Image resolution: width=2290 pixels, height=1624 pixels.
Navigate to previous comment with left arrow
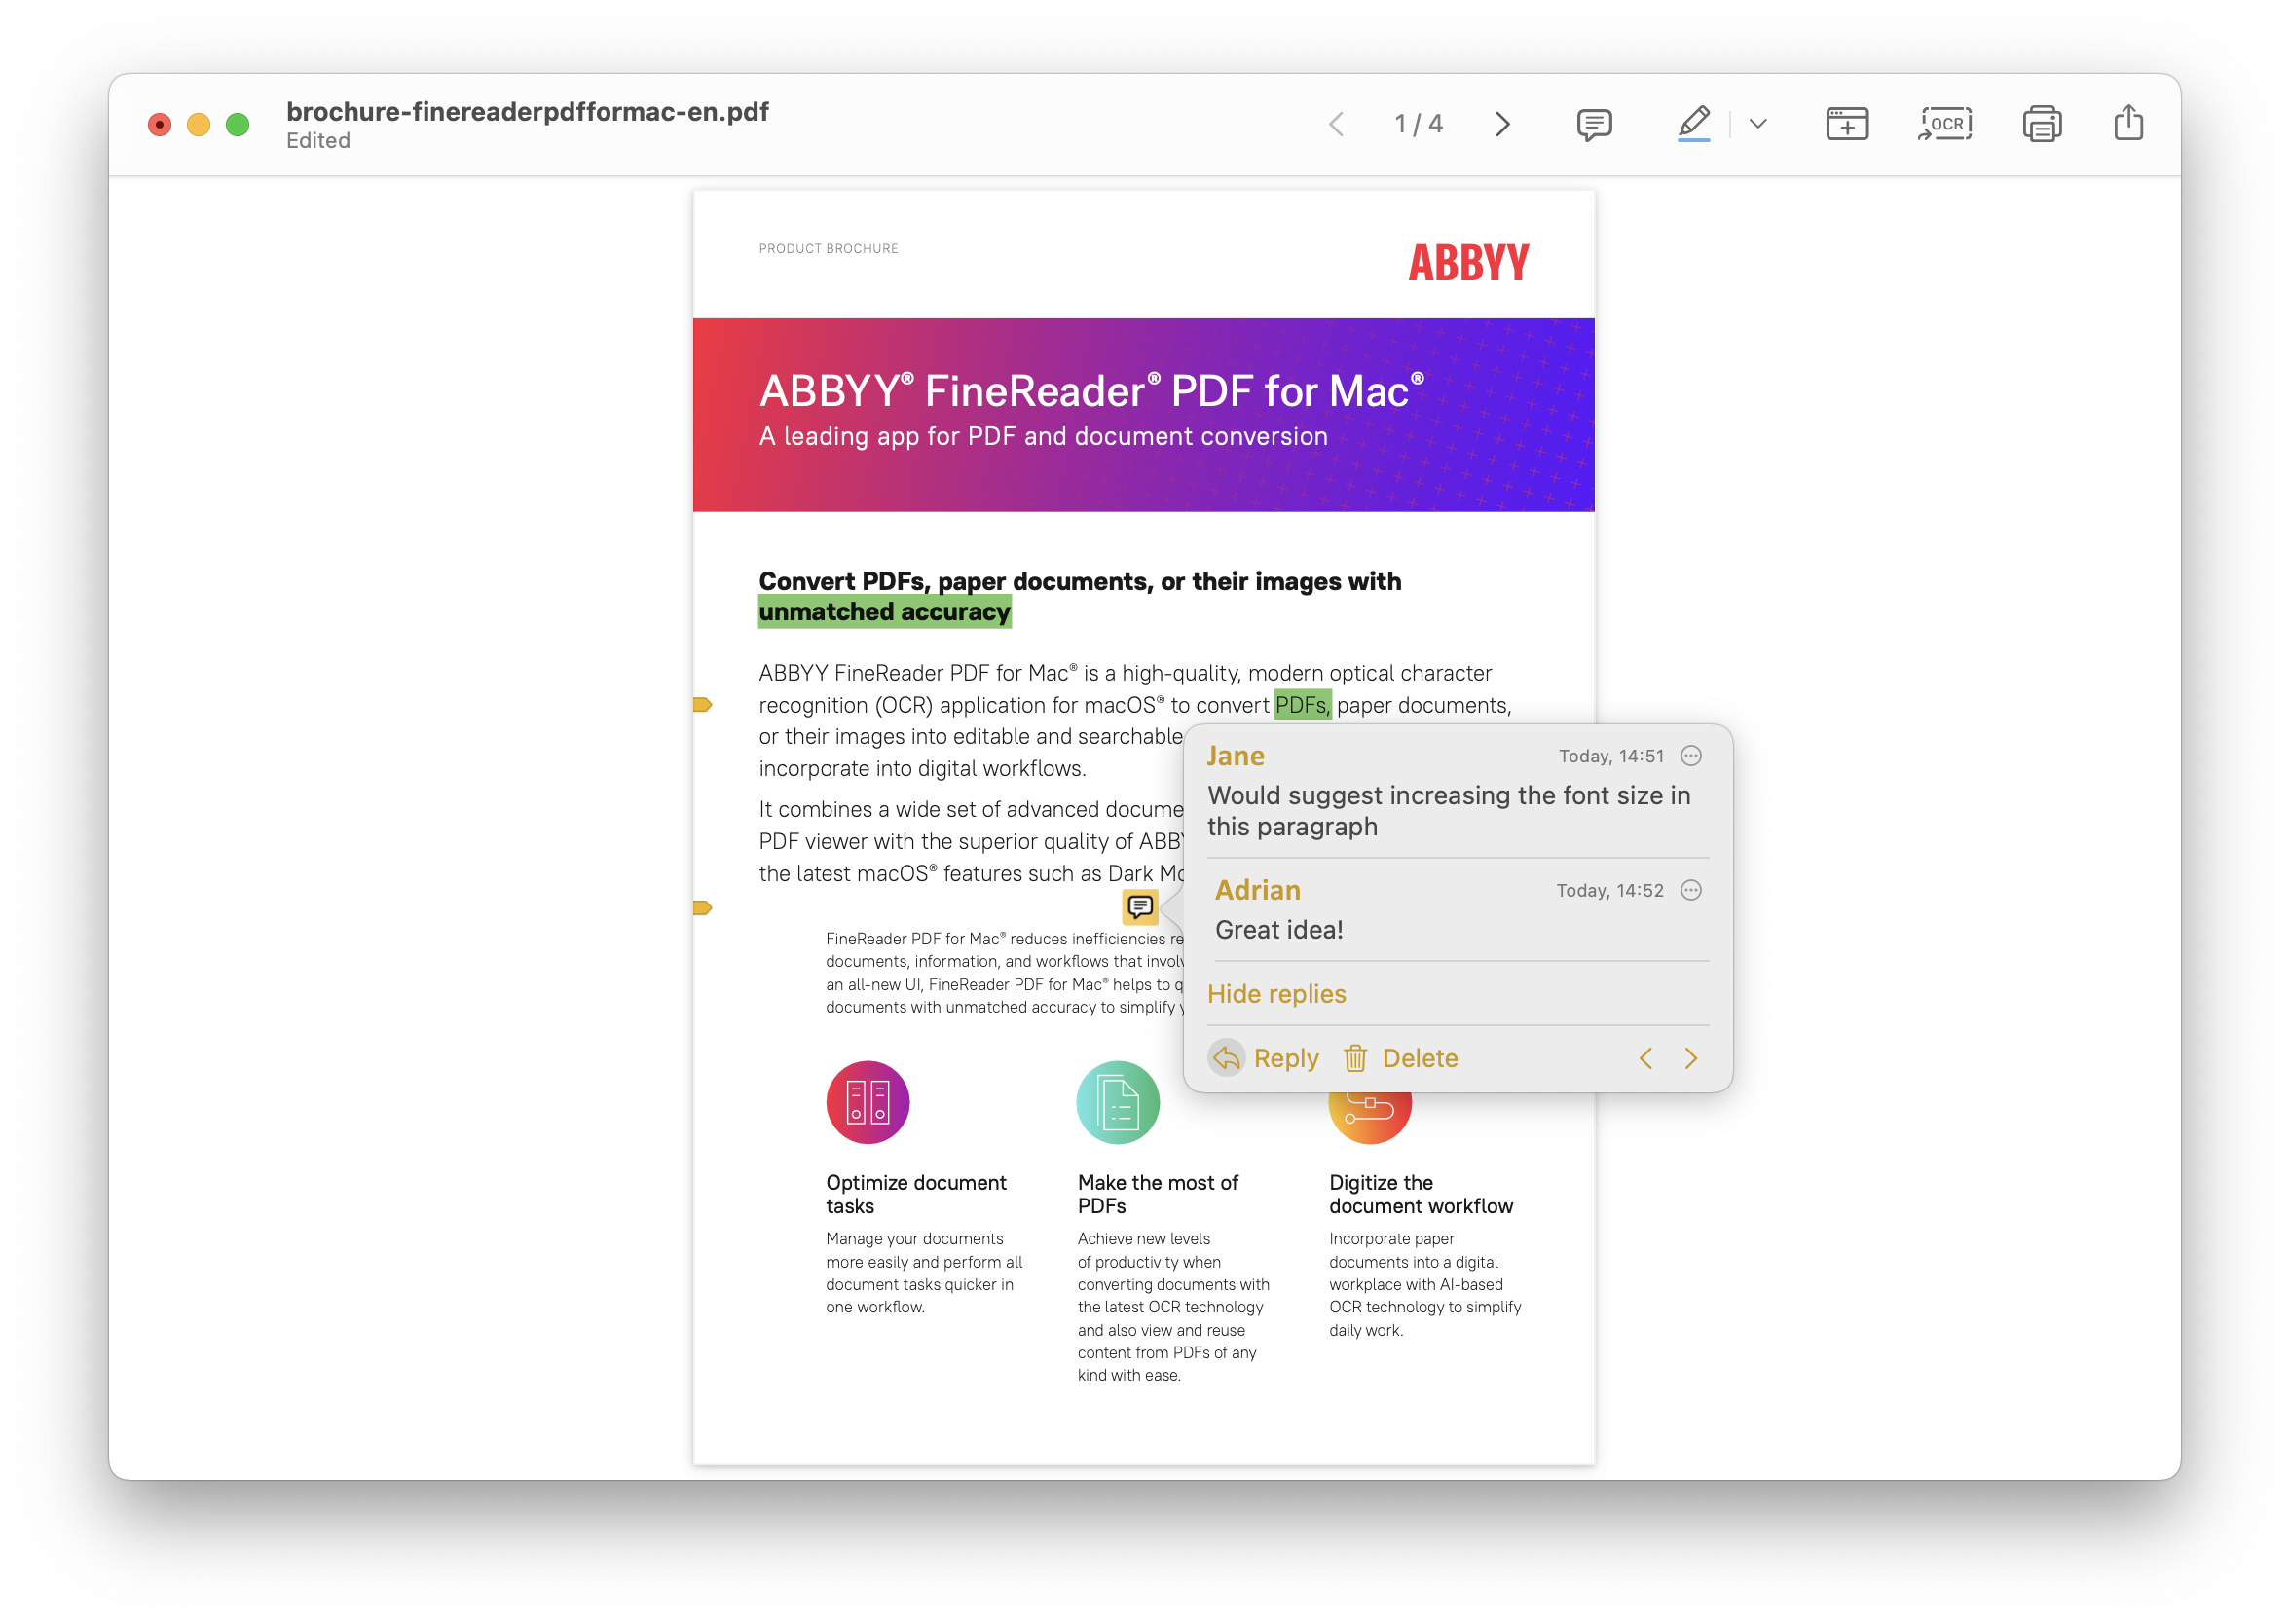coord(1645,1056)
